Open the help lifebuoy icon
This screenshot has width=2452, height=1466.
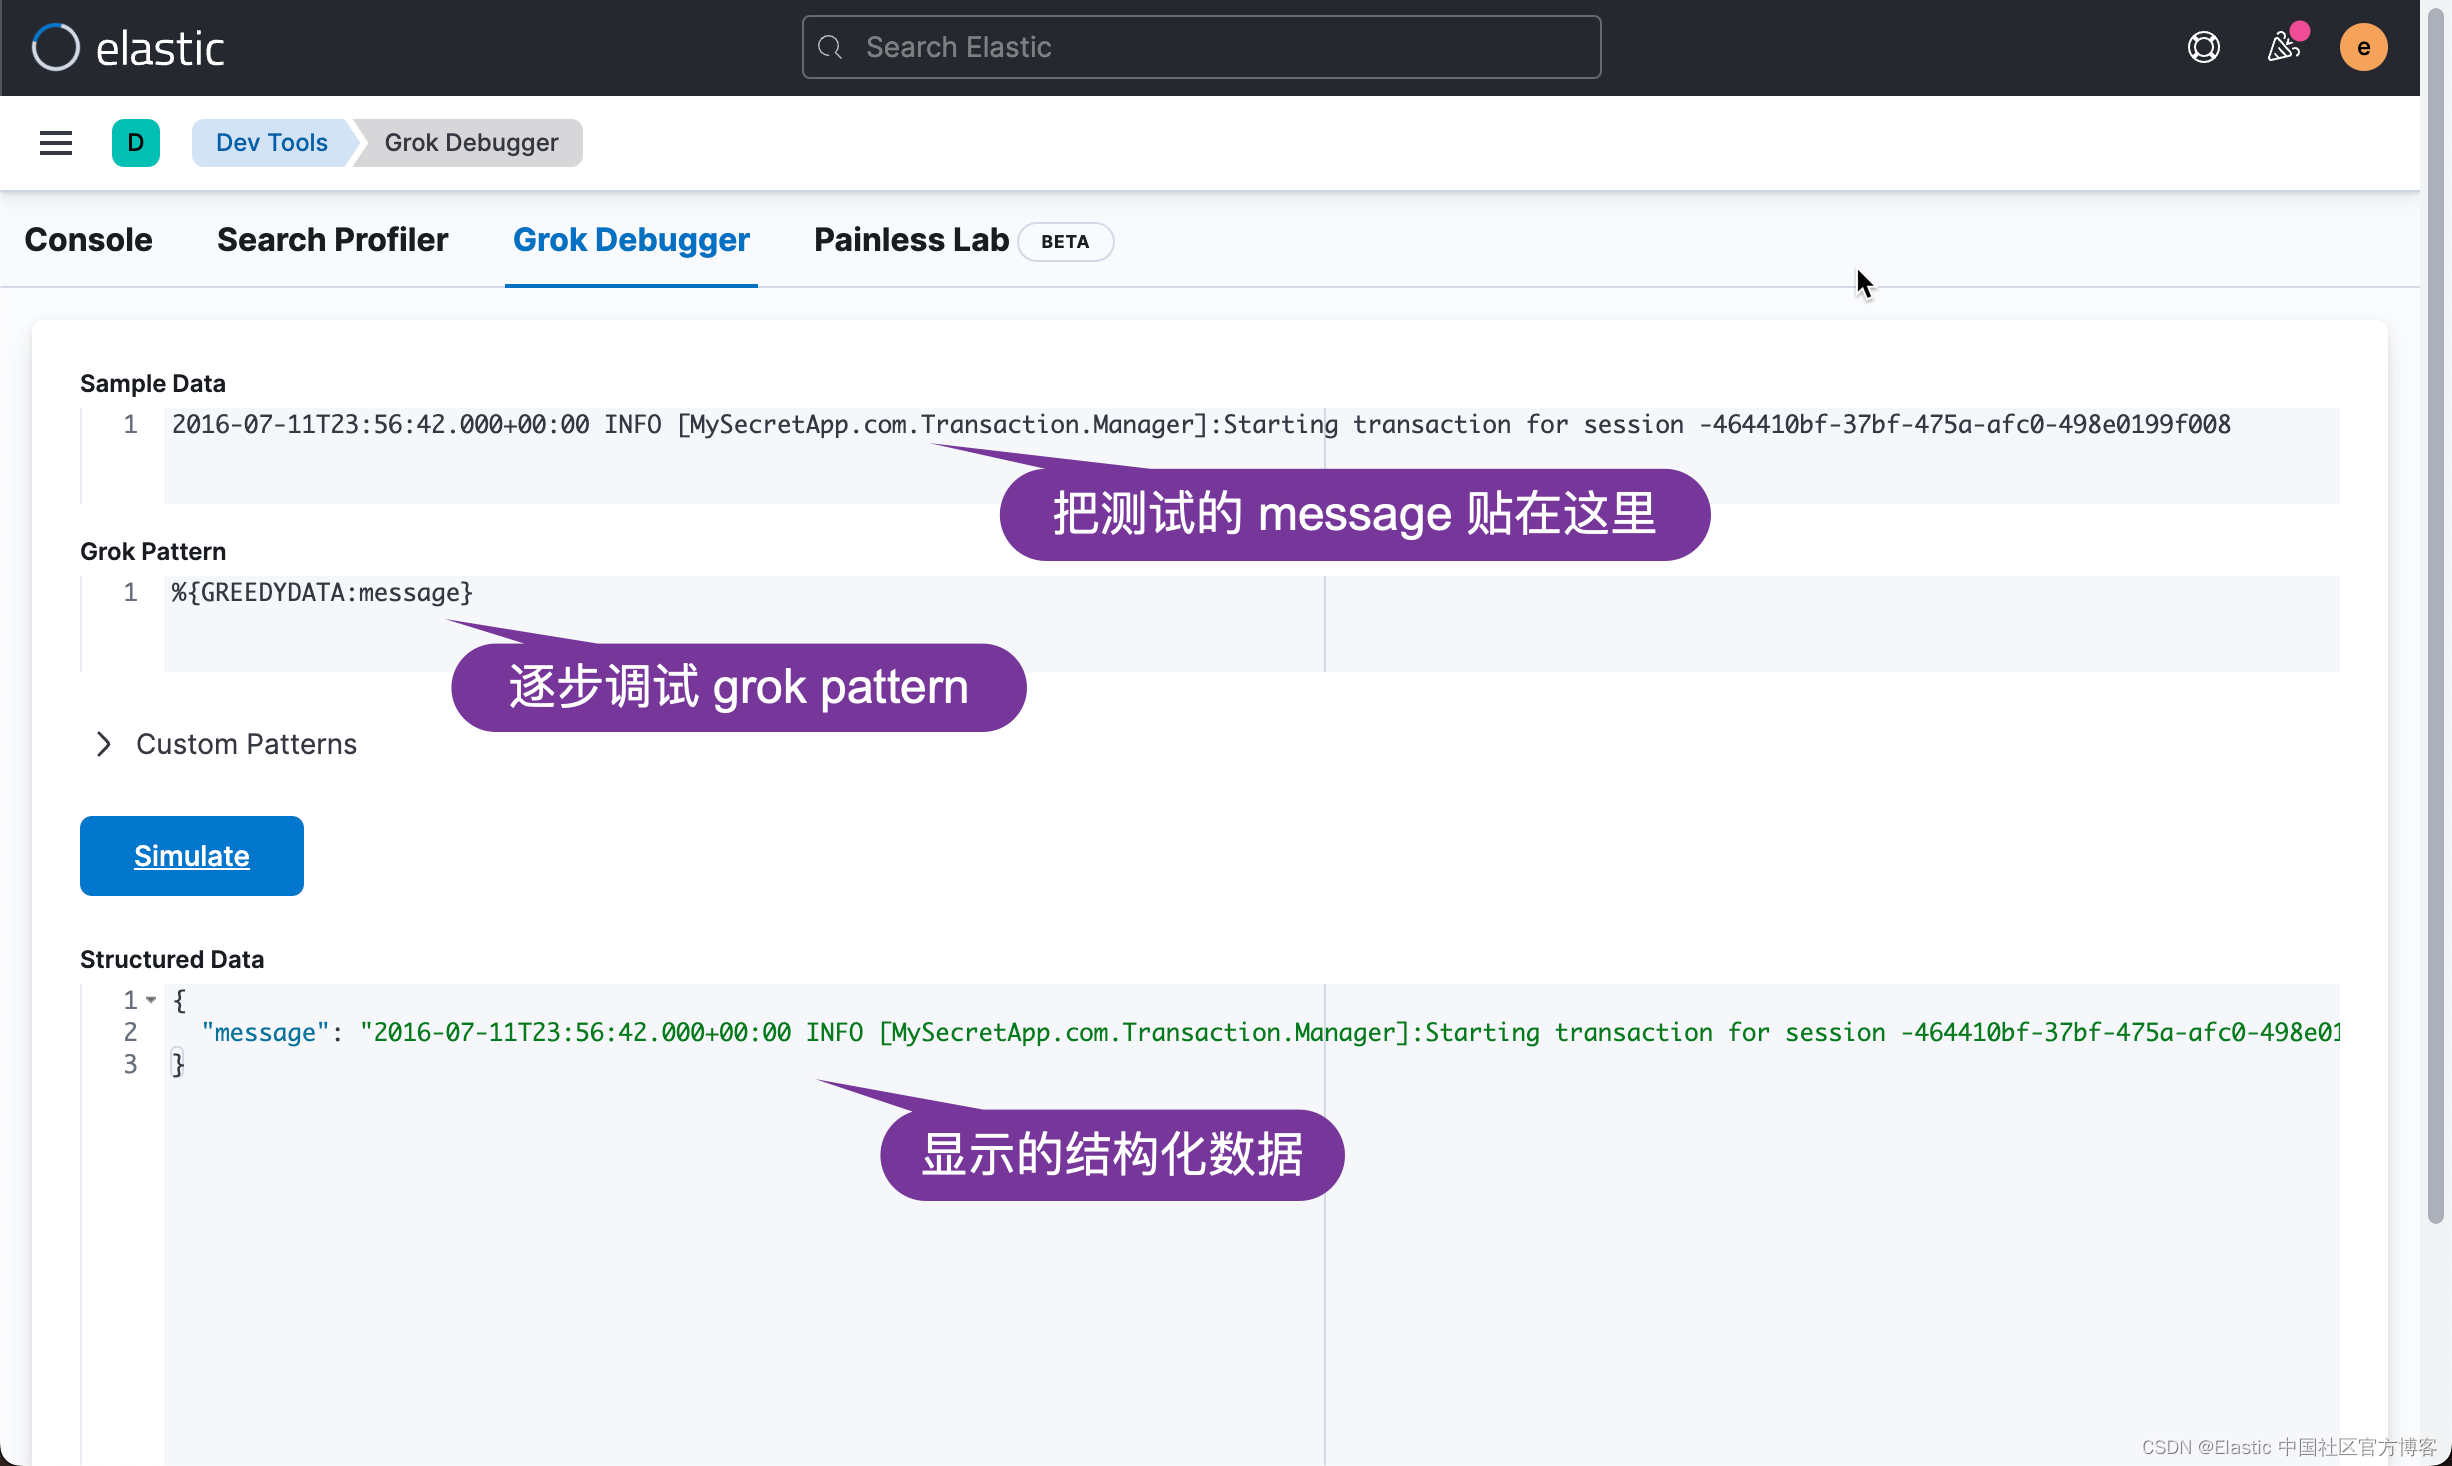click(x=2203, y=47)
